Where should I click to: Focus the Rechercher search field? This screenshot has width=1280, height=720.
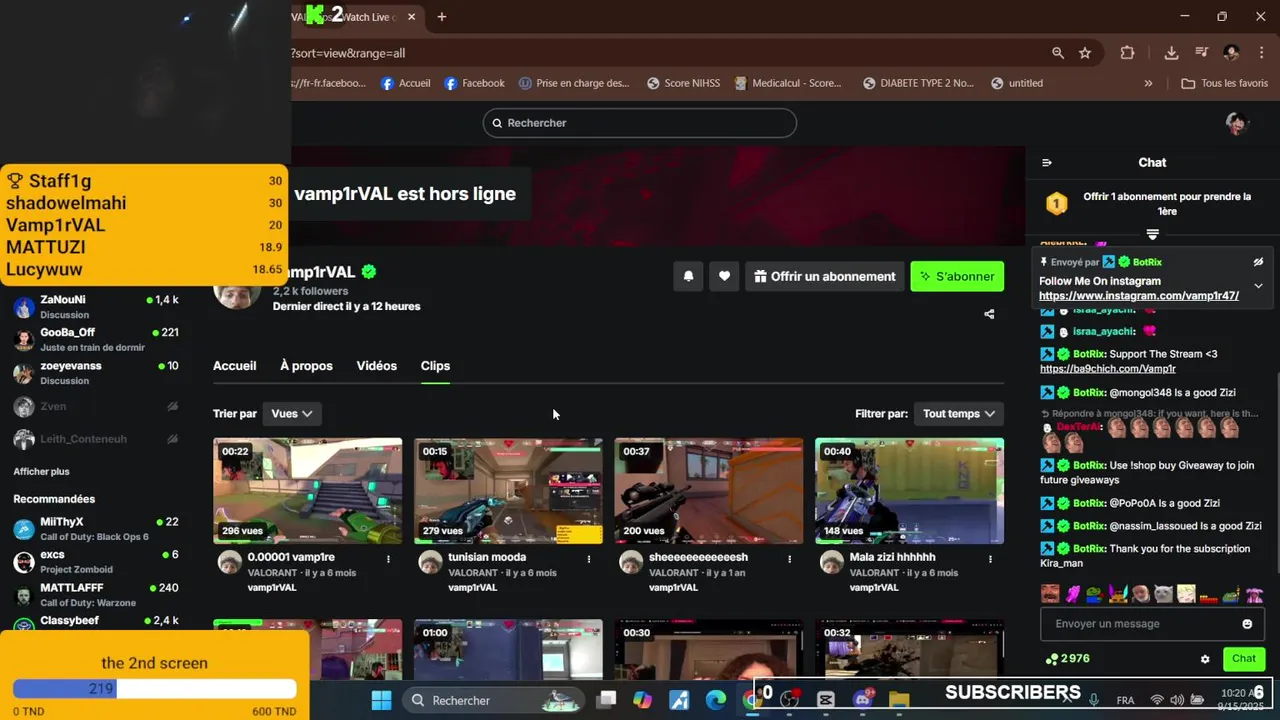(x=640, y=123)
